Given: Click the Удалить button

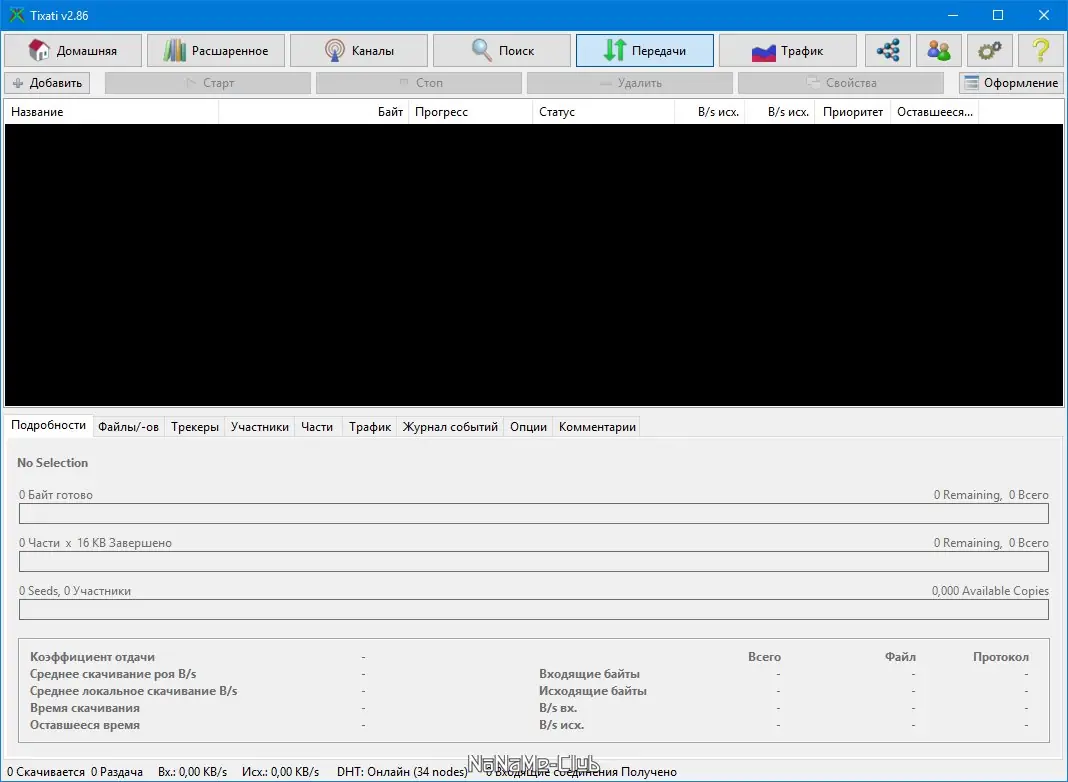Looking at the screenshot, I should [630, 83].
